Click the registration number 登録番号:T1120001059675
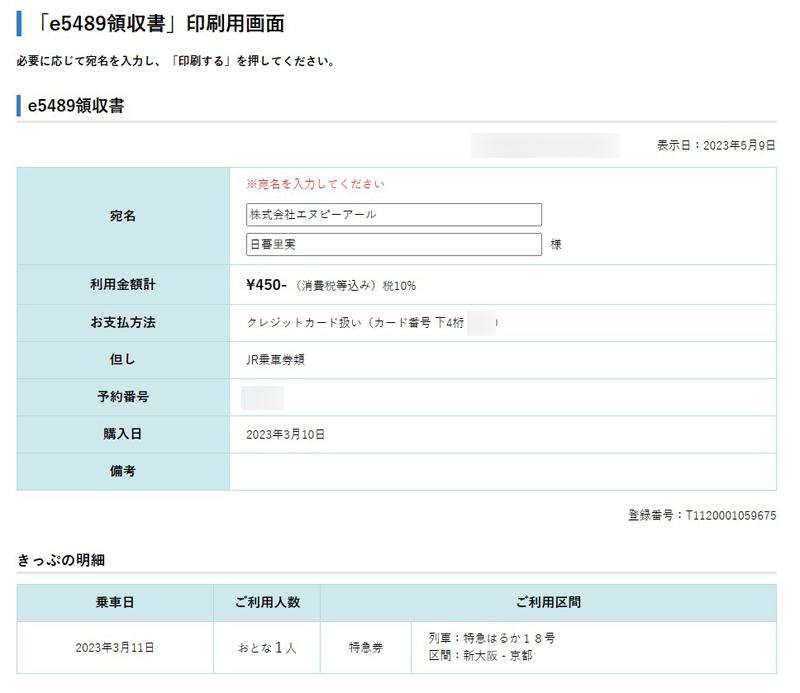 pos(702,515)
